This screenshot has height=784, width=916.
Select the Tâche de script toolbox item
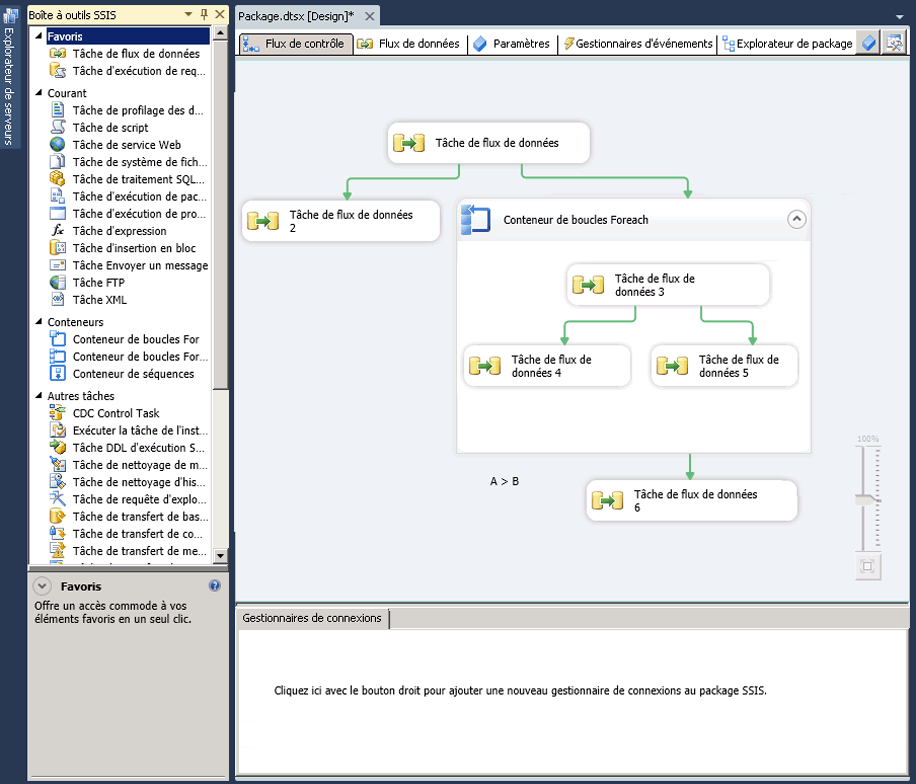[x=110, y=127]
